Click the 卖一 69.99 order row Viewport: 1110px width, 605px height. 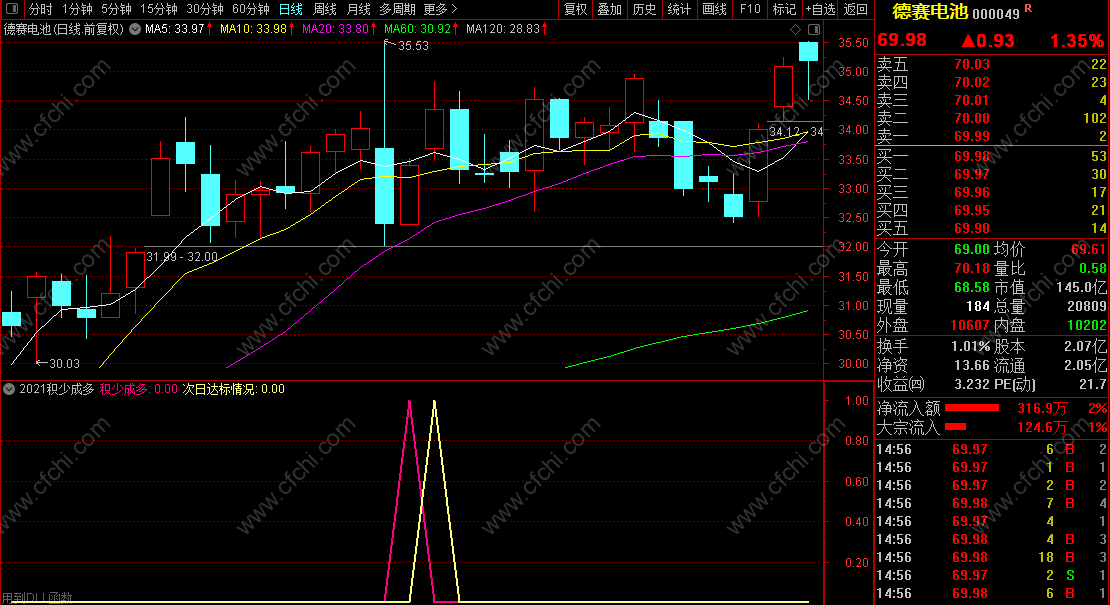pyautogui.click(x=991, y=137)
